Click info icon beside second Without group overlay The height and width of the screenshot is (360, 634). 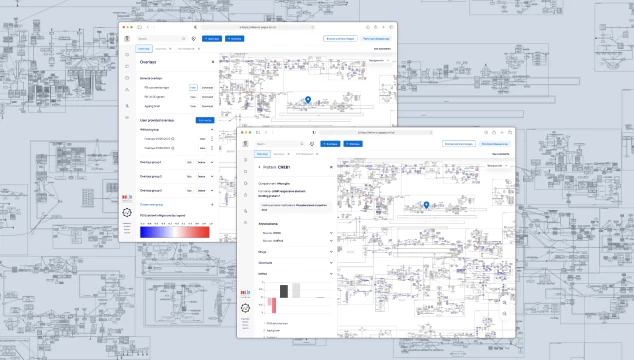(173, 148)
